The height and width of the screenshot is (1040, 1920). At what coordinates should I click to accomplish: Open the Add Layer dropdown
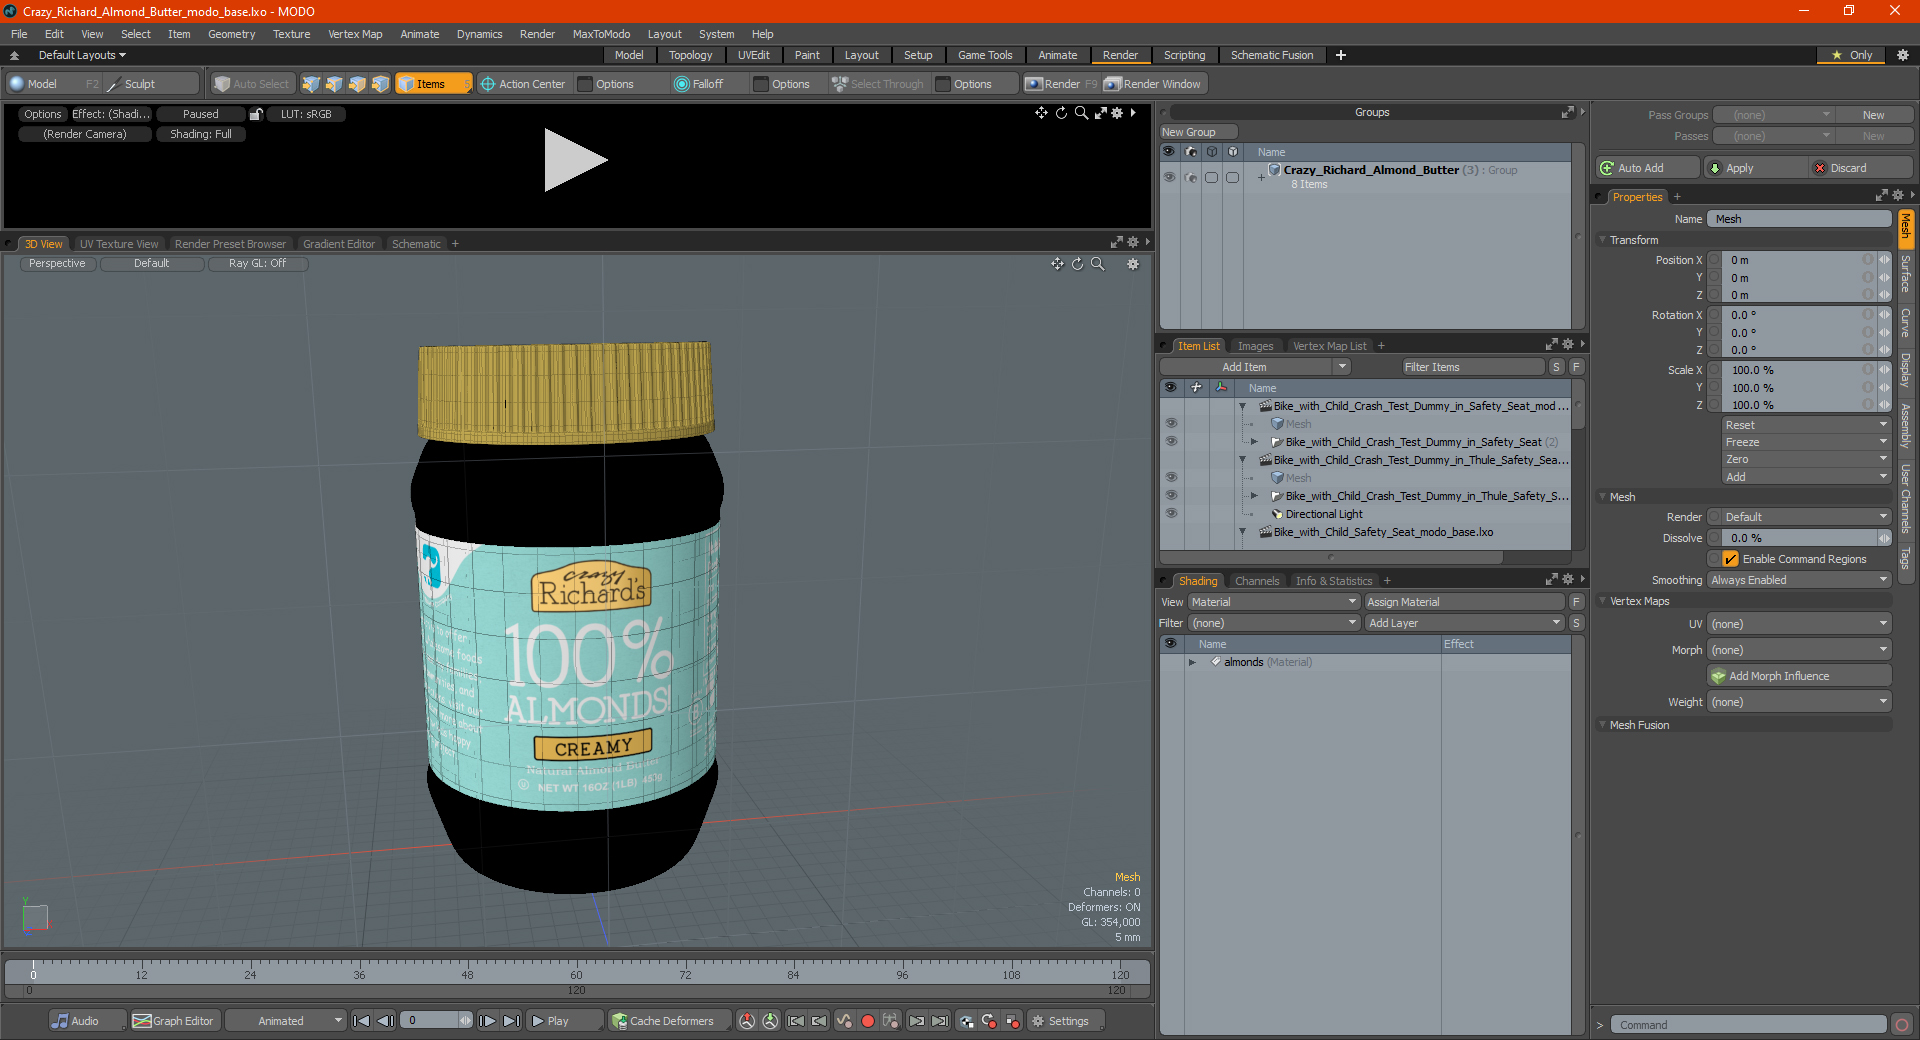(x=1464, y=623)
